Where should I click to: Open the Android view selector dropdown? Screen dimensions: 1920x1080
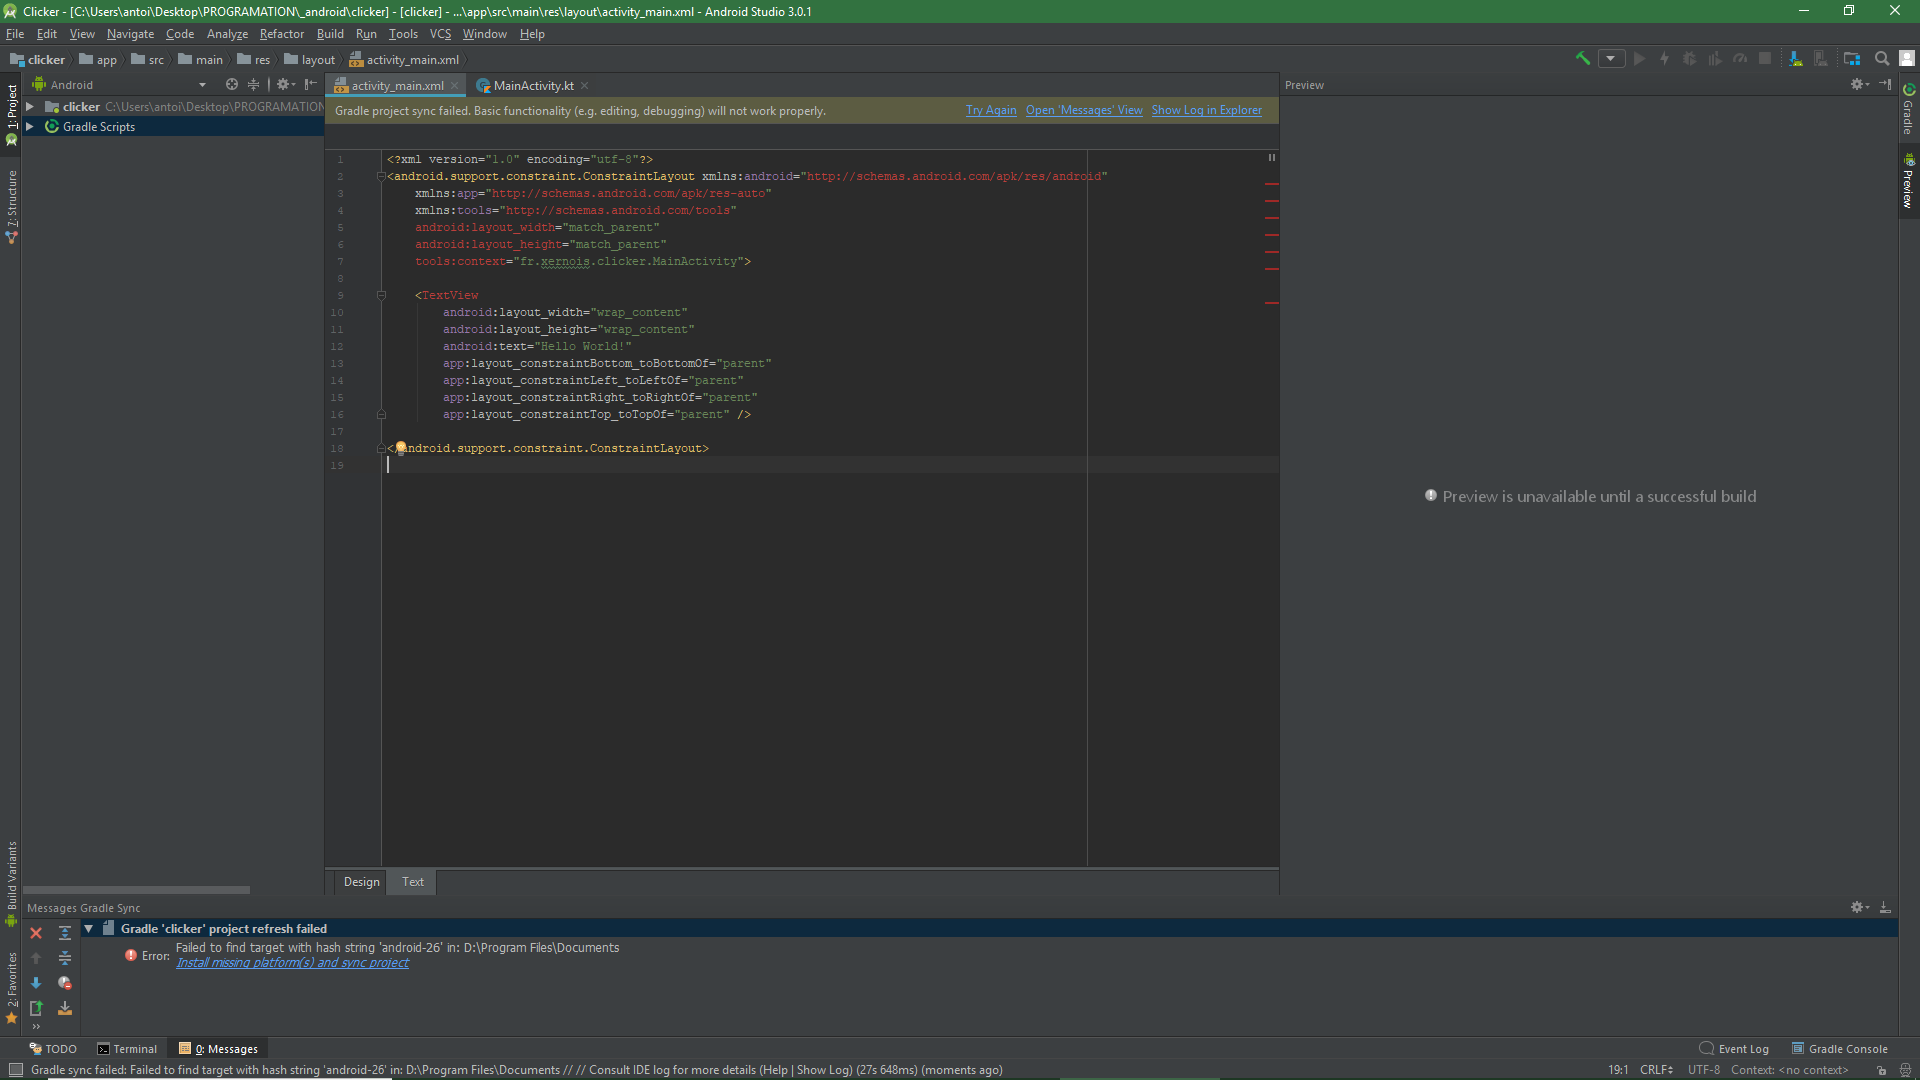tap(120, 85)
